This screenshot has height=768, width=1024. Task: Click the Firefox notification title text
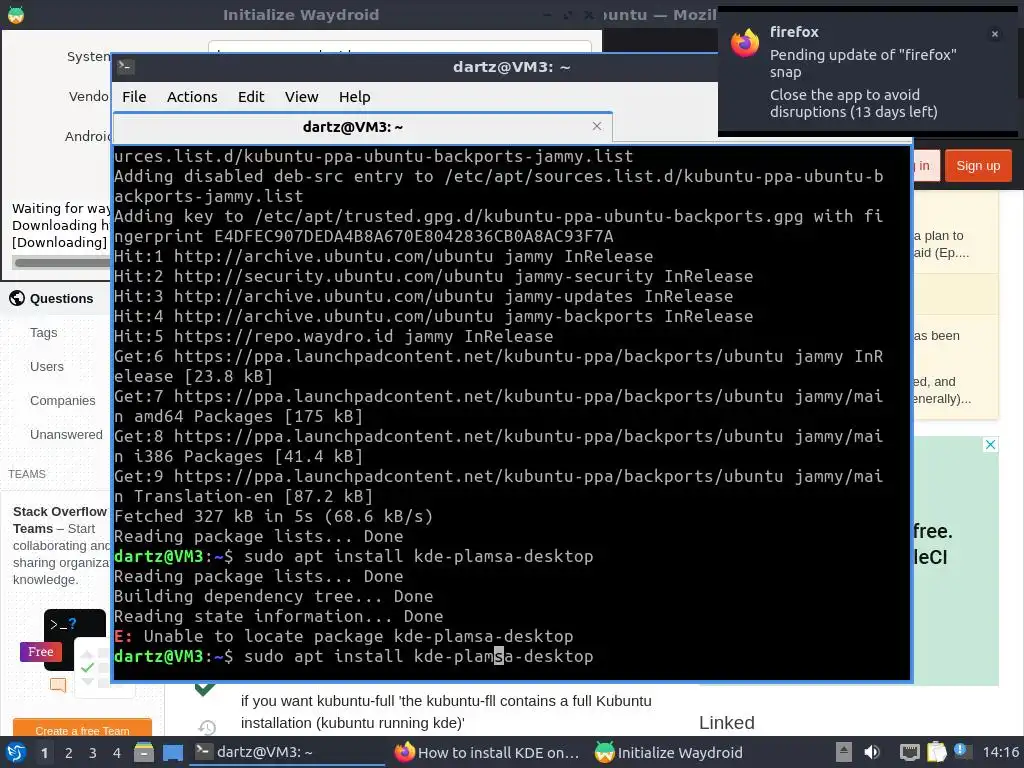(x=793, y=32)
